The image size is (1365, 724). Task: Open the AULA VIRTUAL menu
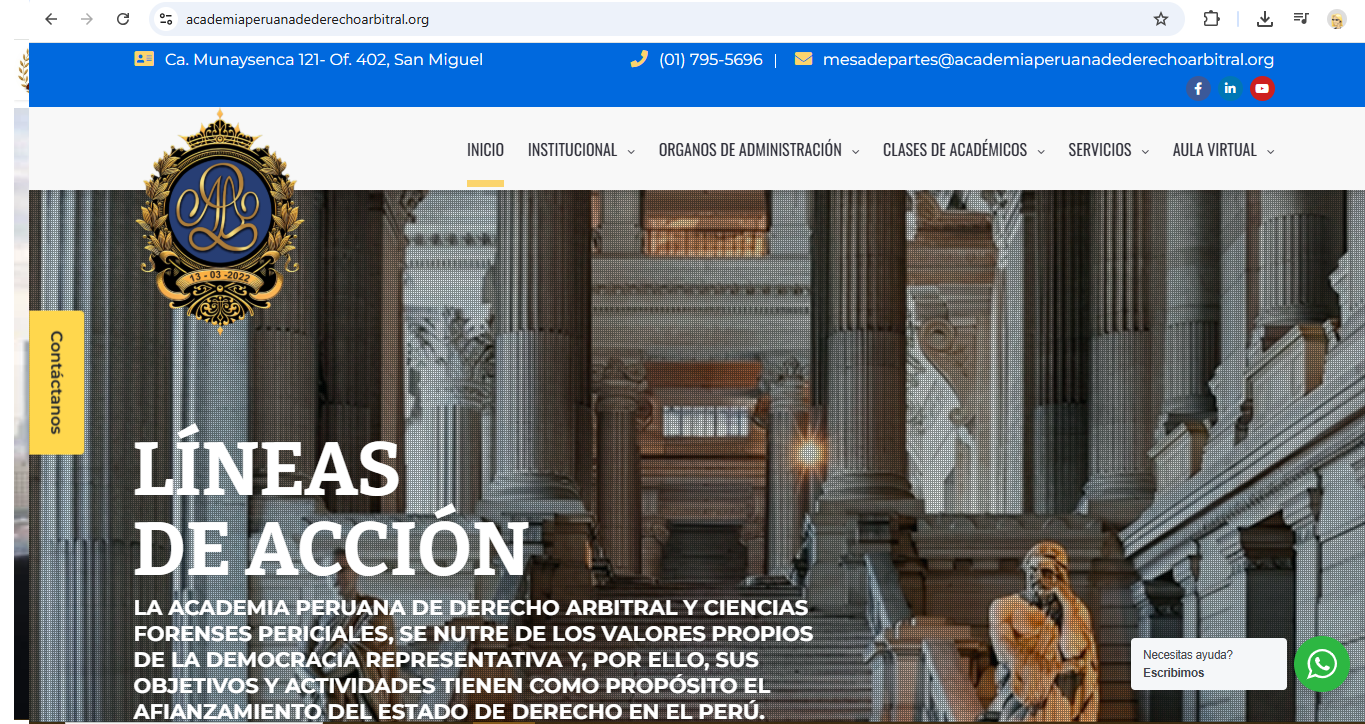[x=1215, y=150]
